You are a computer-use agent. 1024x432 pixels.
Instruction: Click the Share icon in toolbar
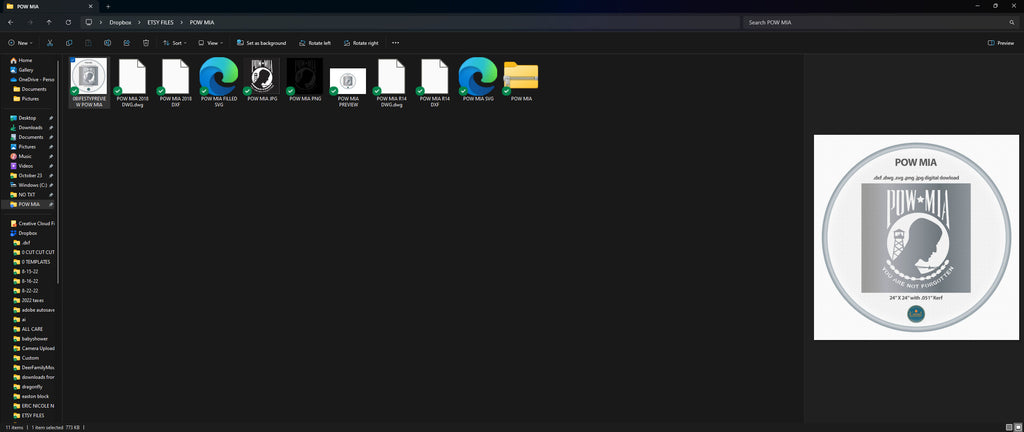click(127, 43)
